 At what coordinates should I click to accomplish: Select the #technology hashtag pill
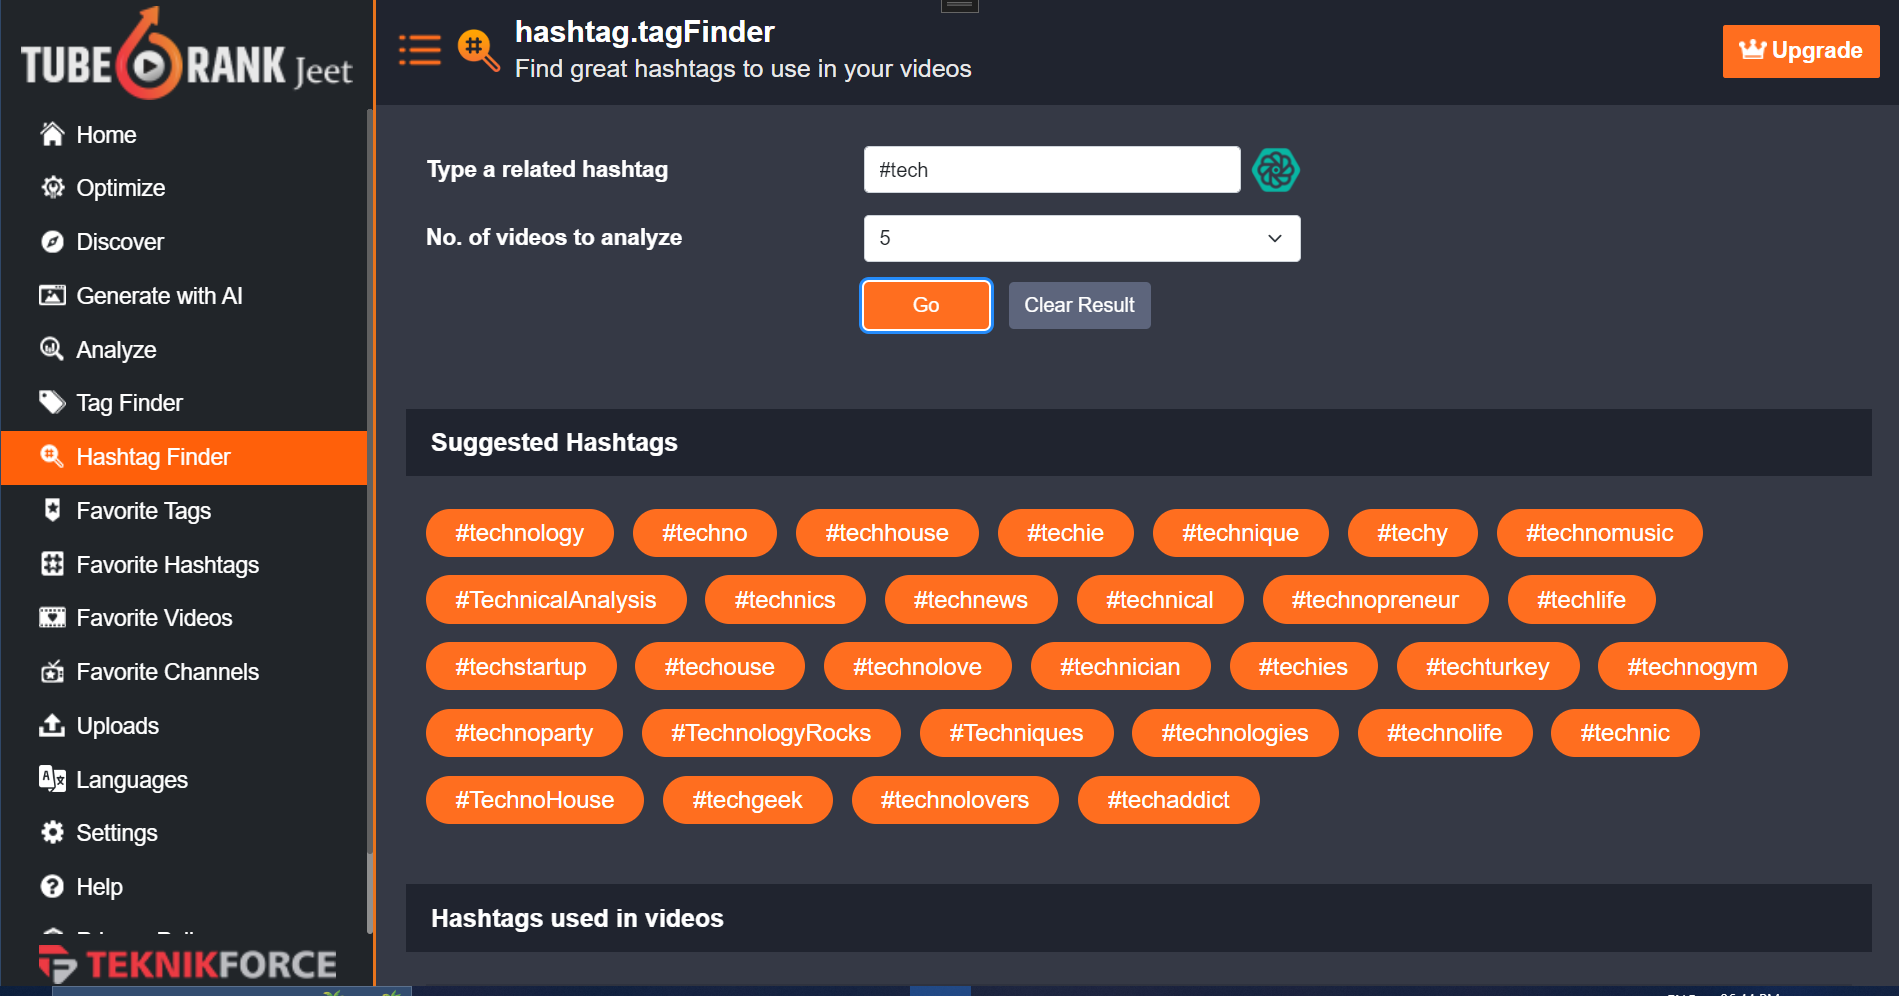pos(520,533)
